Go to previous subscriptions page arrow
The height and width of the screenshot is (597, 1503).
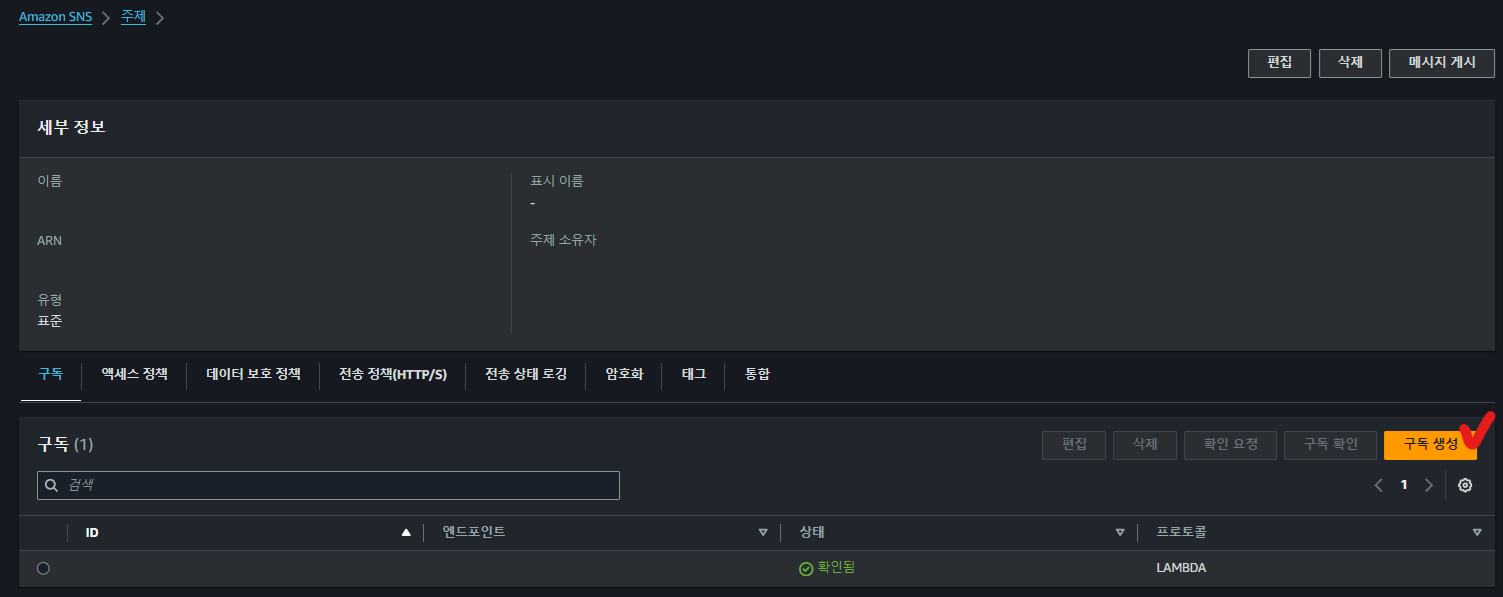[x=1379, y=485]
